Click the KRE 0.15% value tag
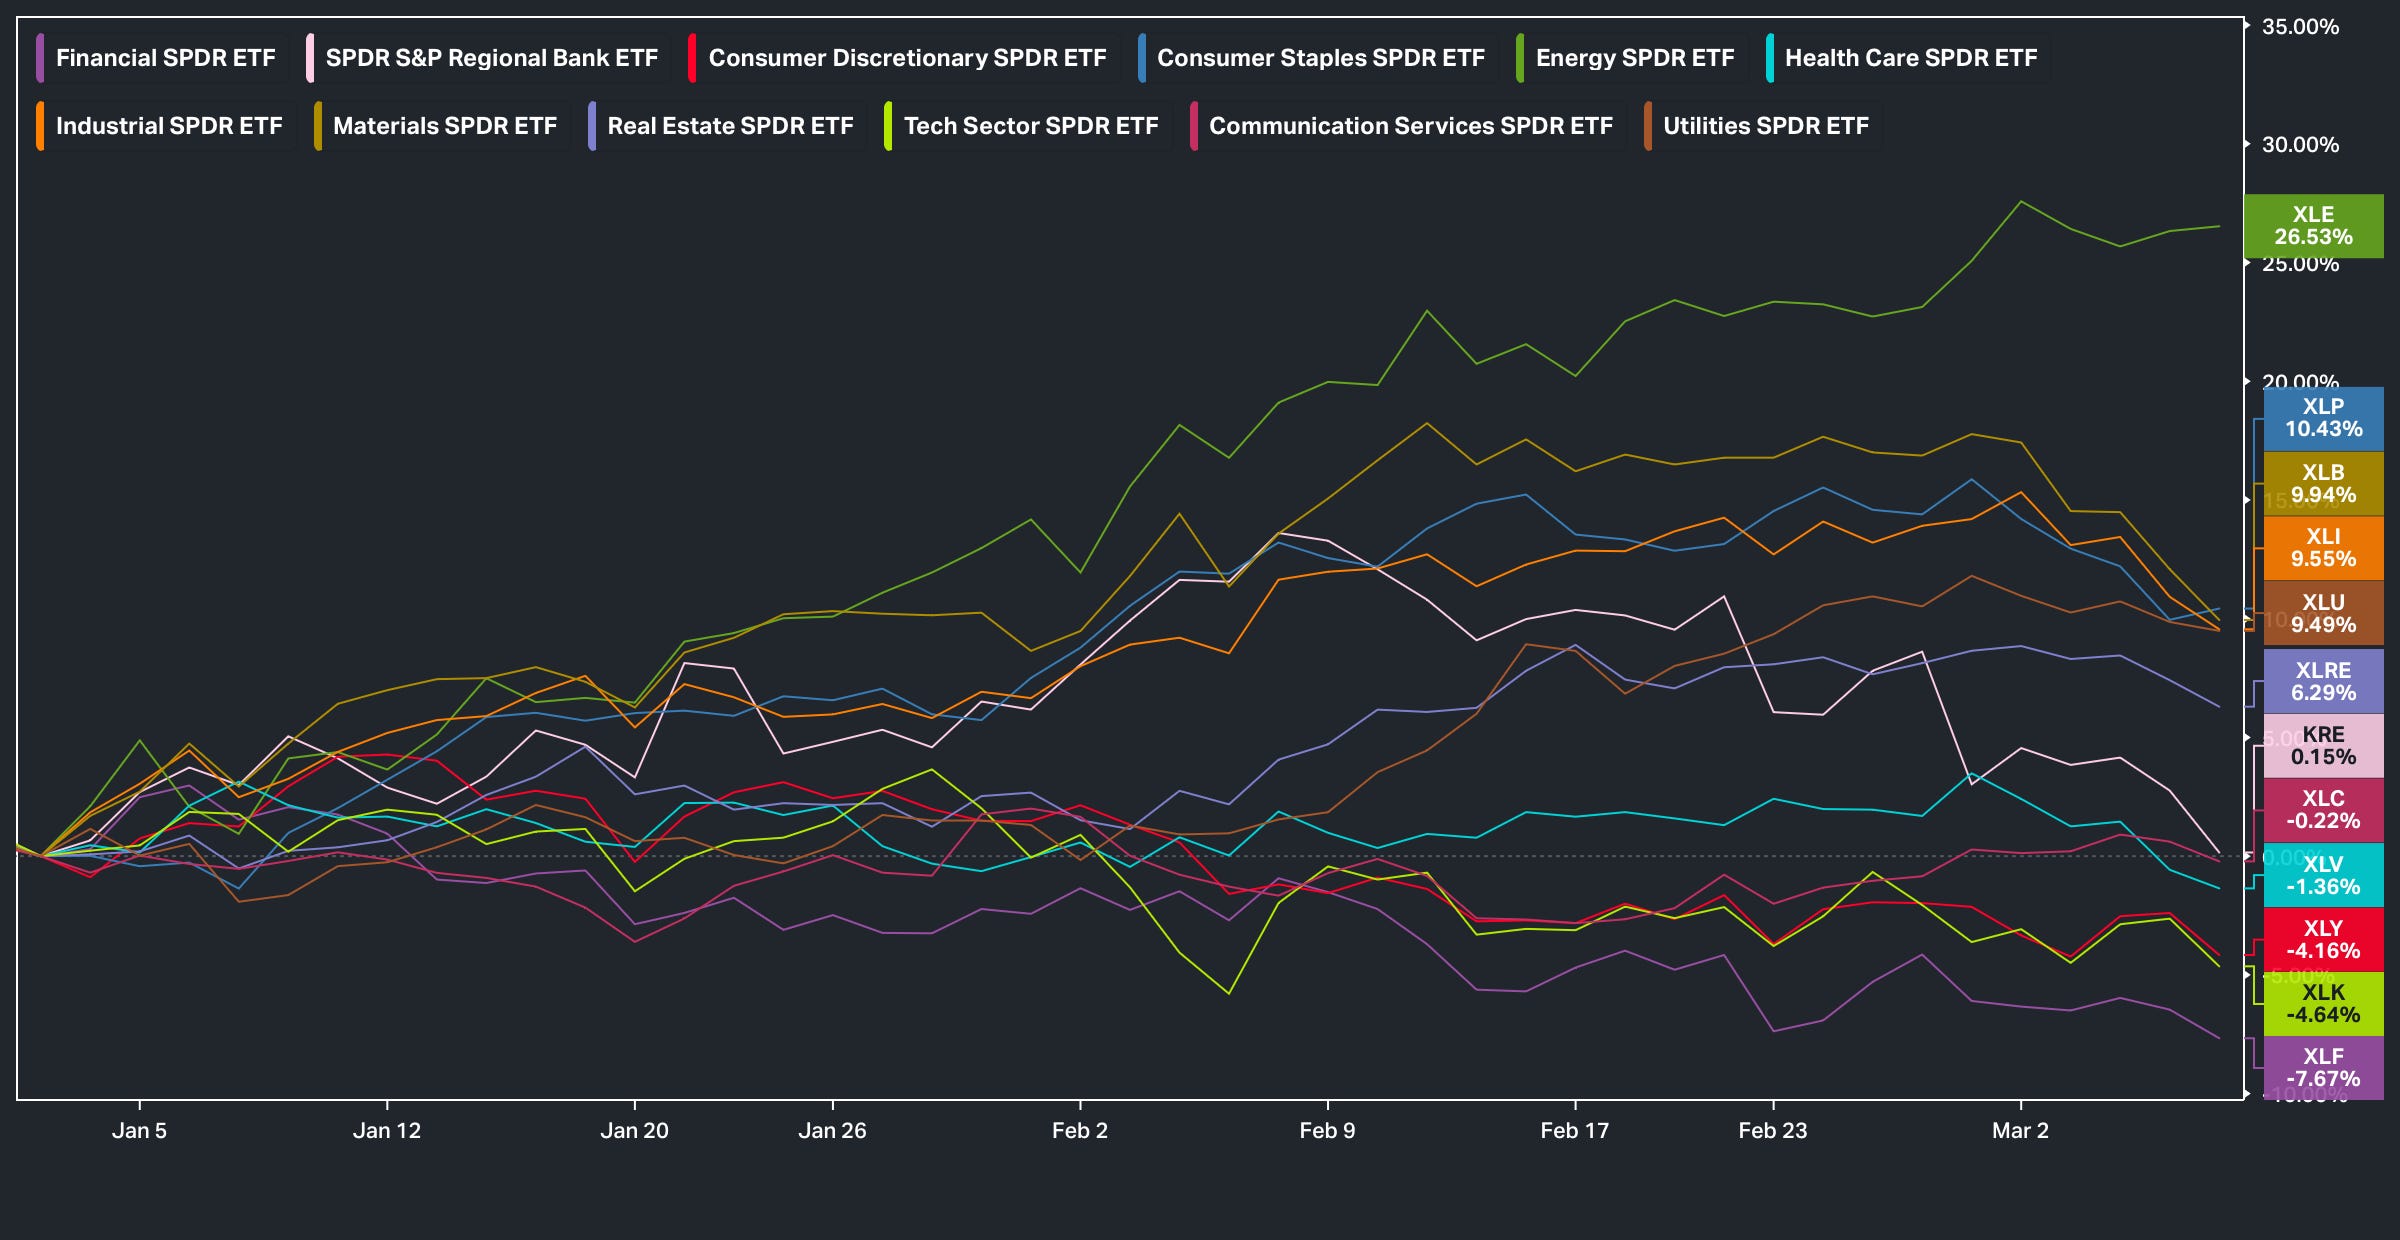 (x=2323, y=746)
